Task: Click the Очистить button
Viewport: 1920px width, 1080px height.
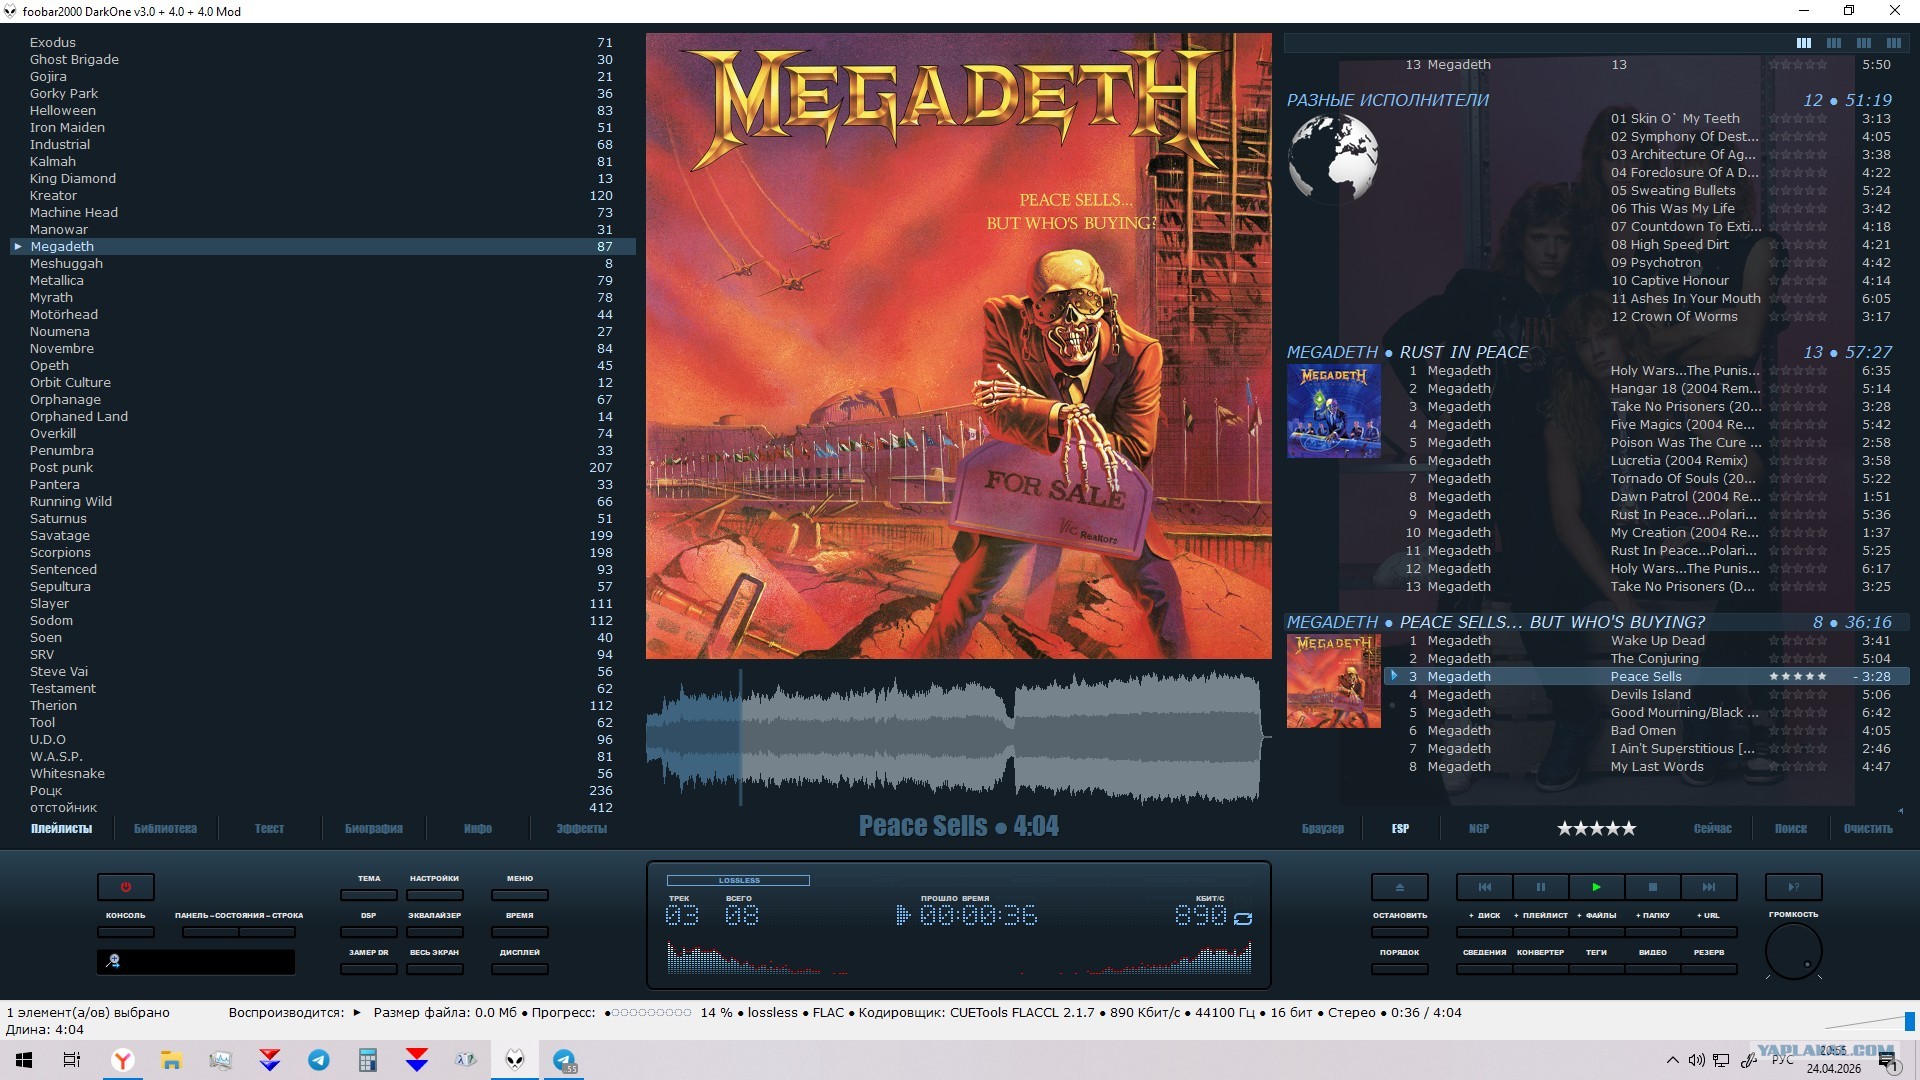Action: (x=1868, y=828)
